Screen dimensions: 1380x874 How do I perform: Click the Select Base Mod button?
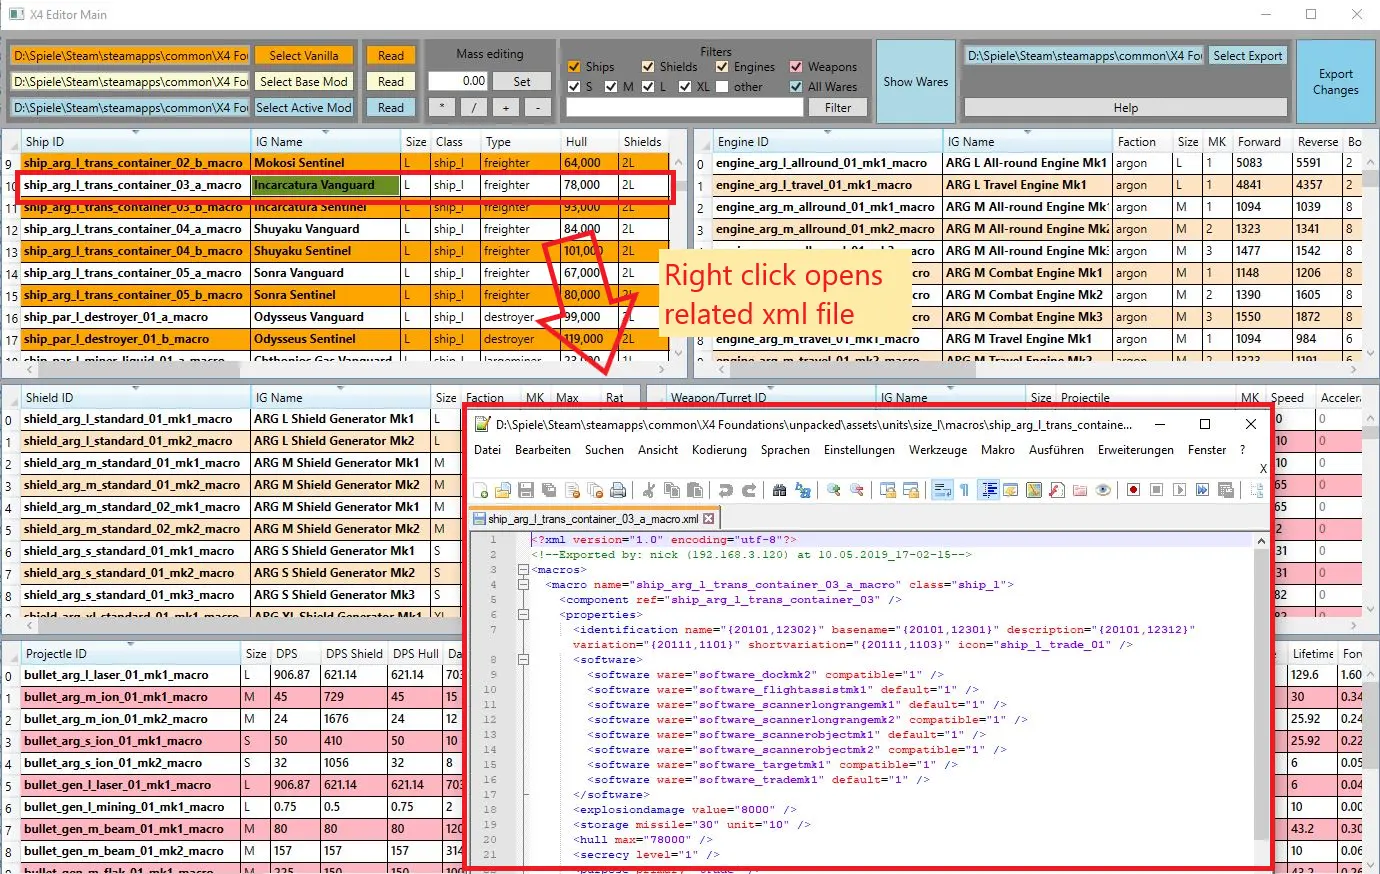(x=304, y=82)
